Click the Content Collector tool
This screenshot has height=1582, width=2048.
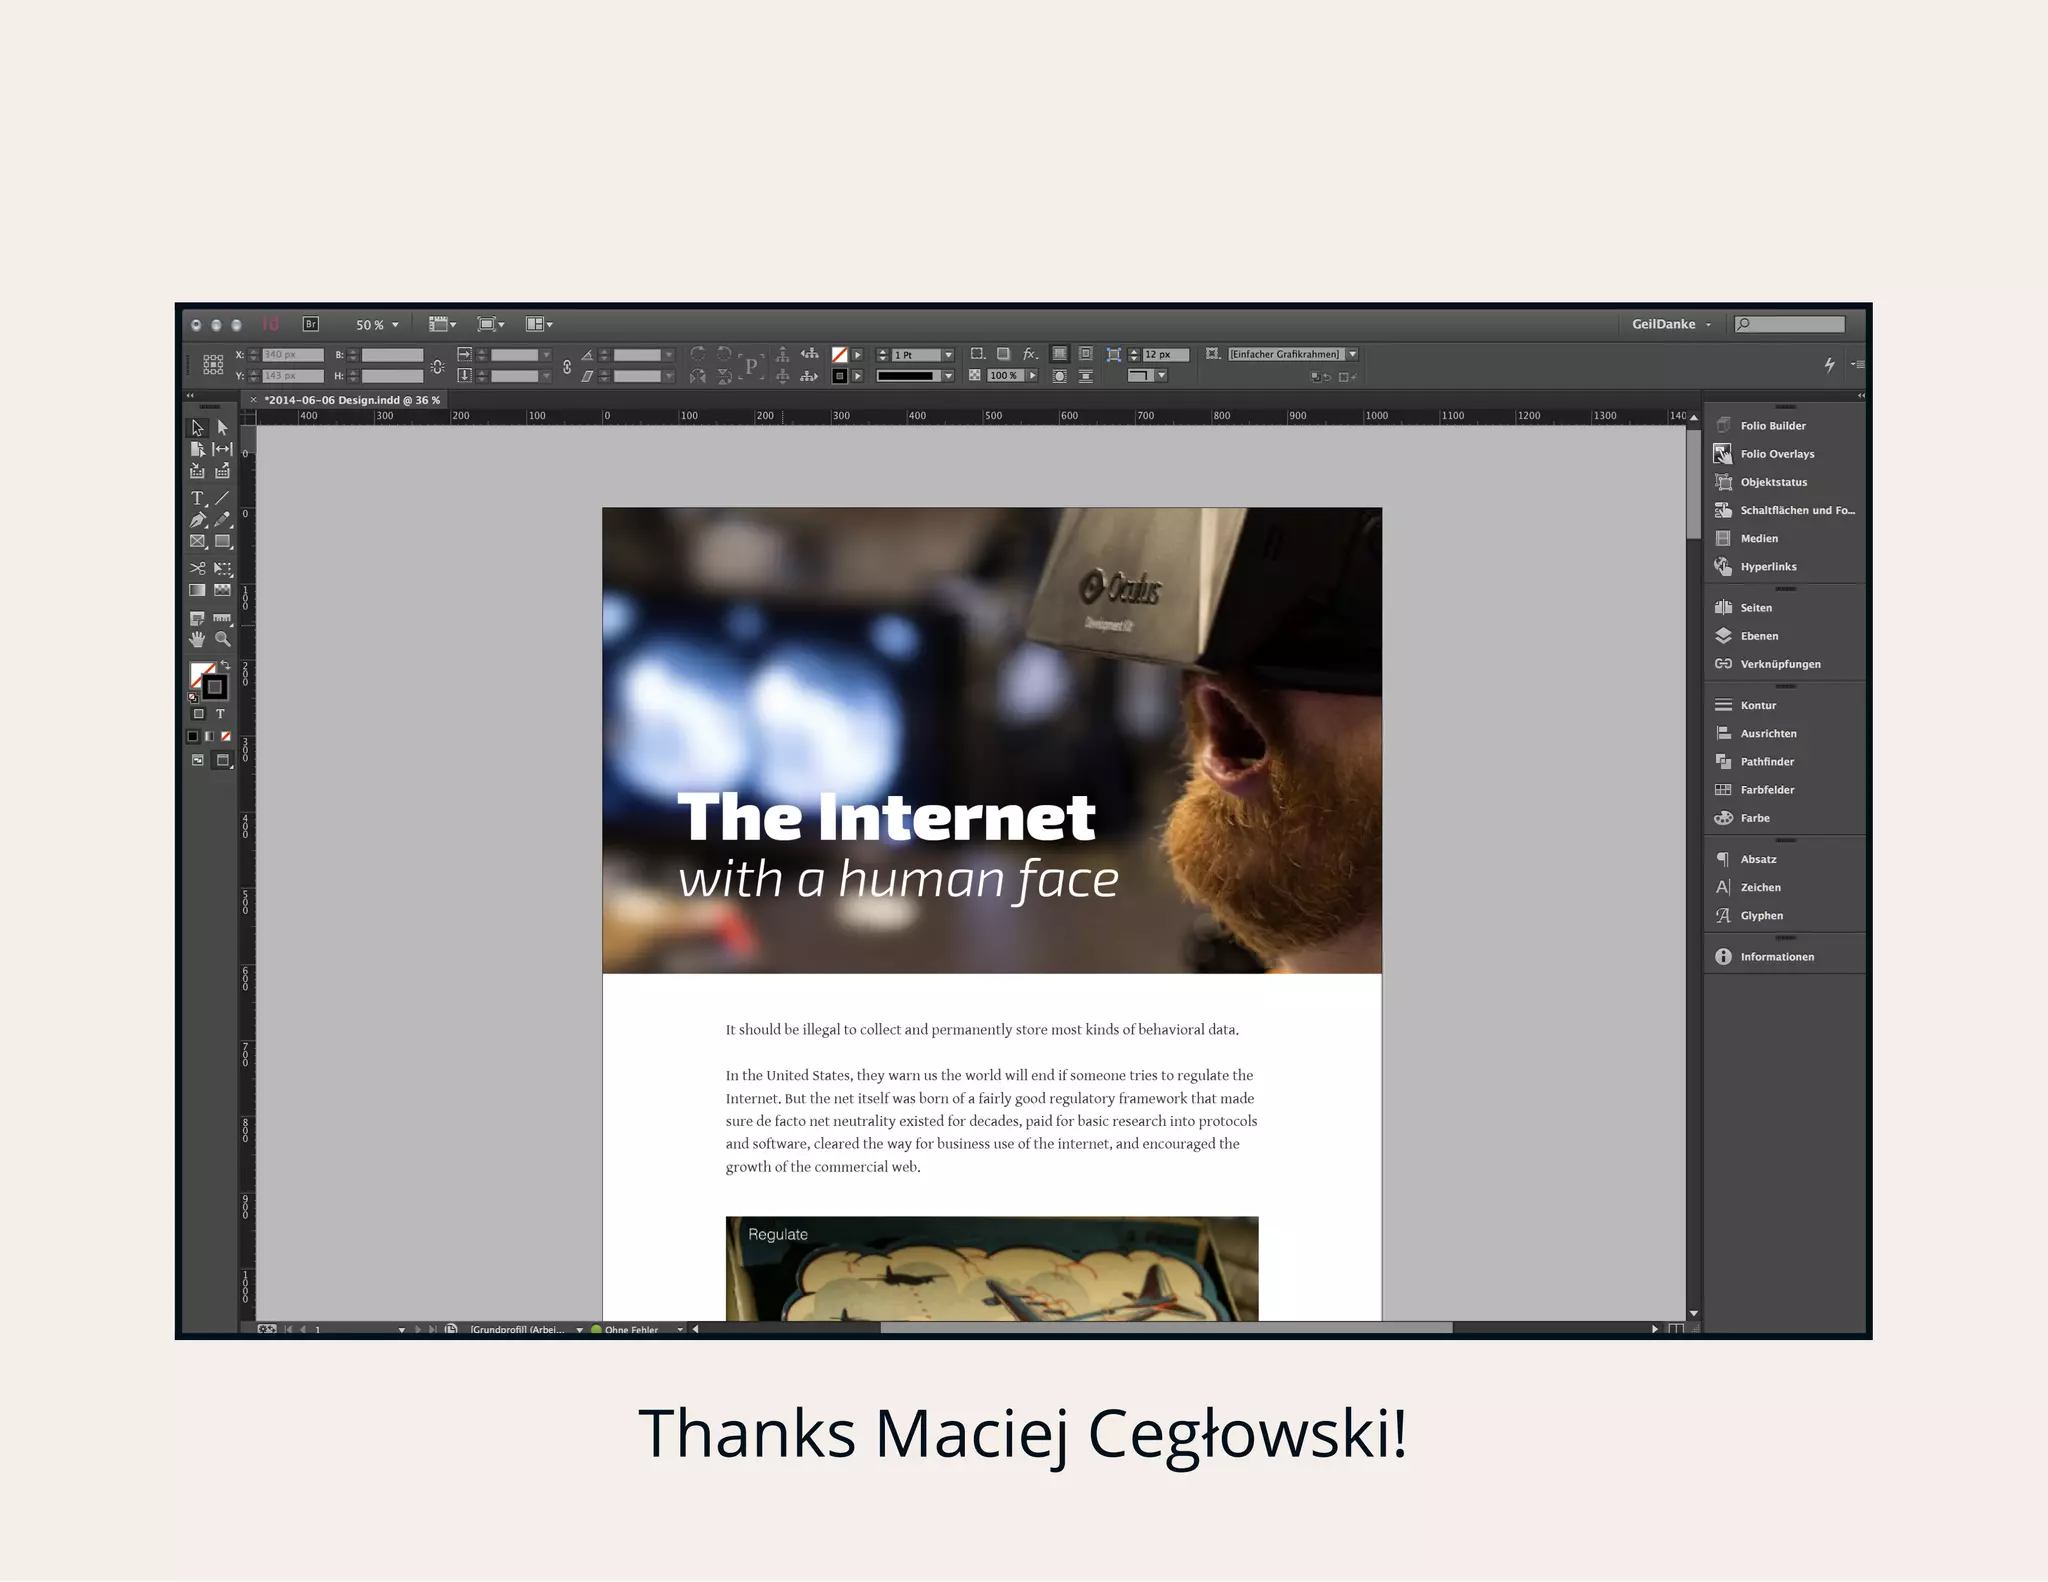click(x=198, y=471)
